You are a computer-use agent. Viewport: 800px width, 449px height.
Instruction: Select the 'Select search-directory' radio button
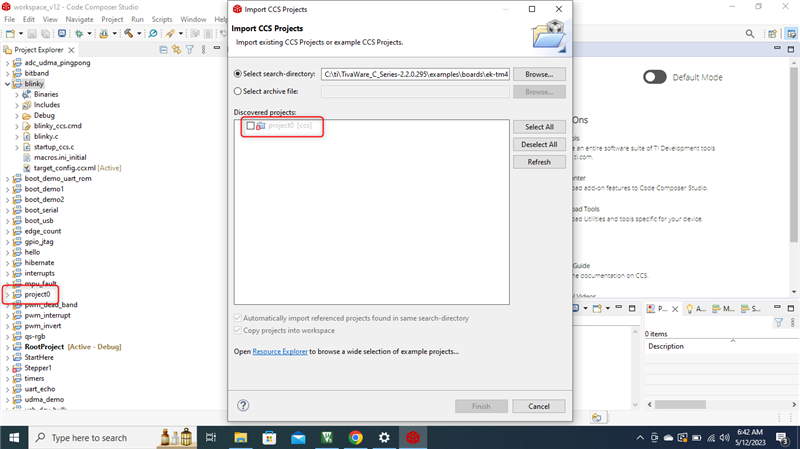tap(237, 74)
